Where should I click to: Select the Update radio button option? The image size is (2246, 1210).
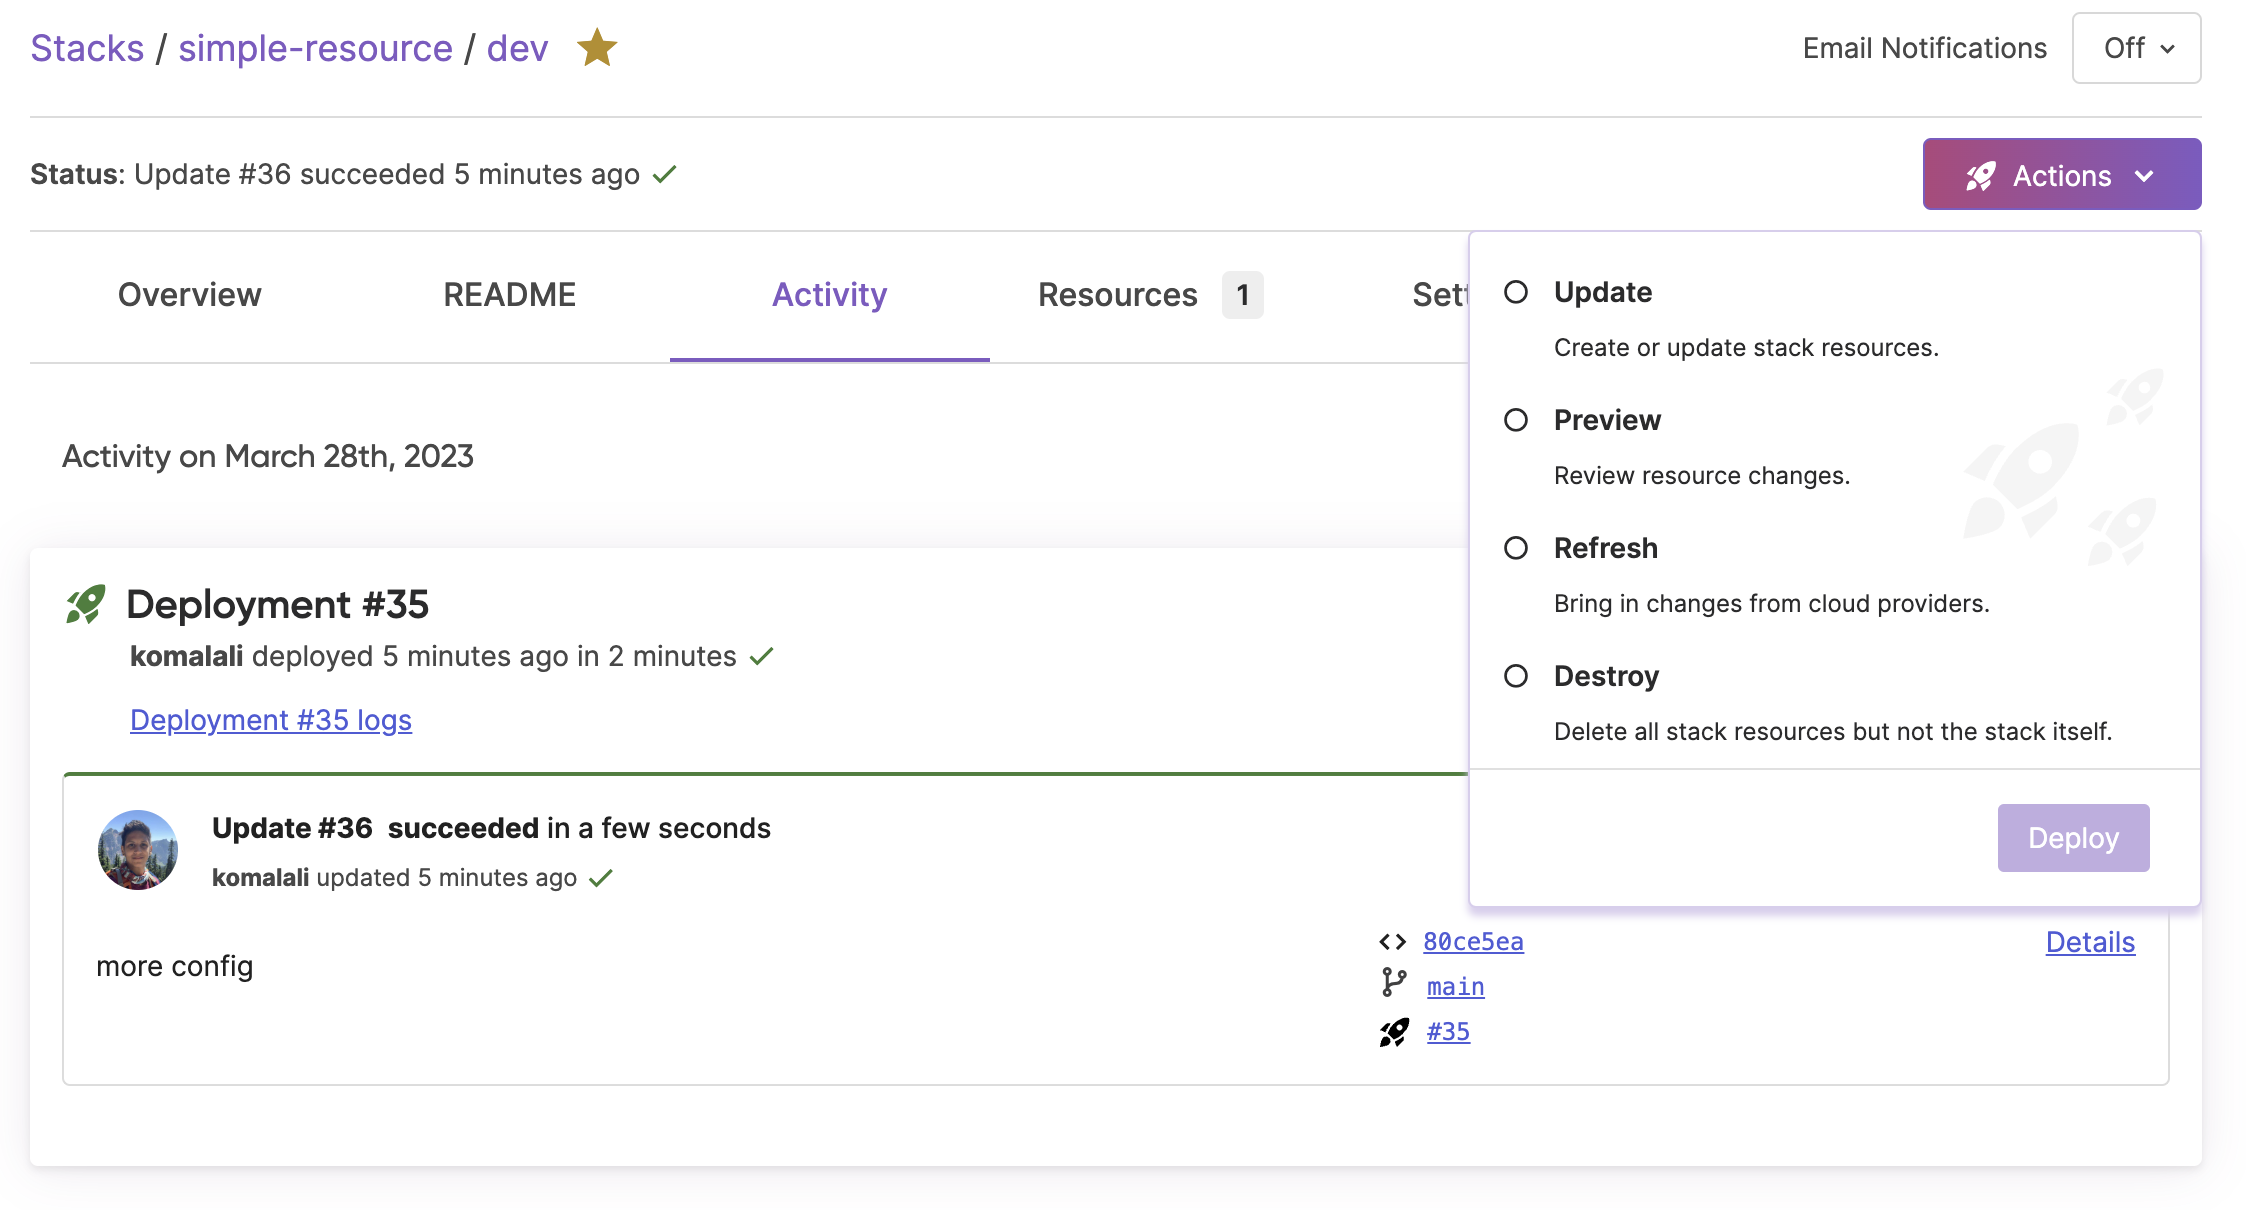click(x=1516, y=292)
